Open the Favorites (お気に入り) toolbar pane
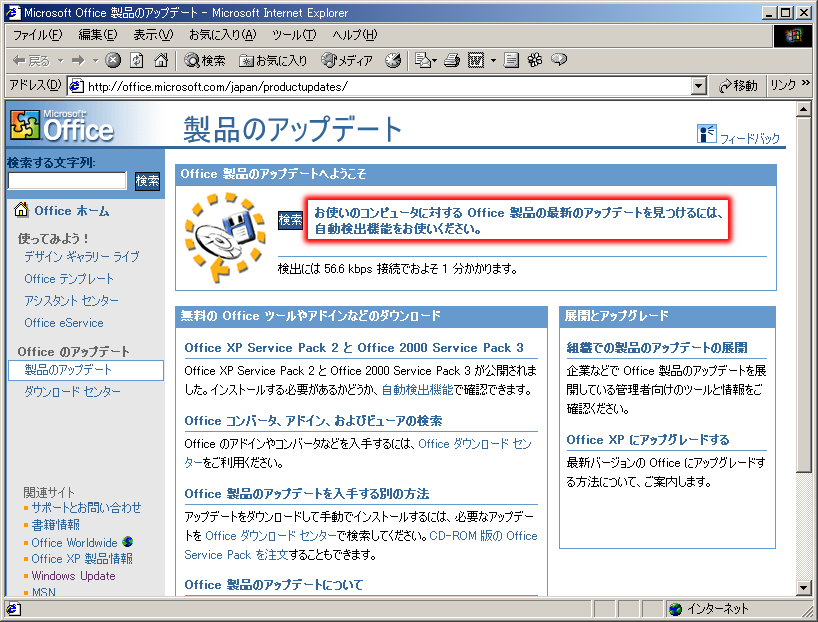The image size is (818, 622). pyautogui.click(x=273, y=61)
